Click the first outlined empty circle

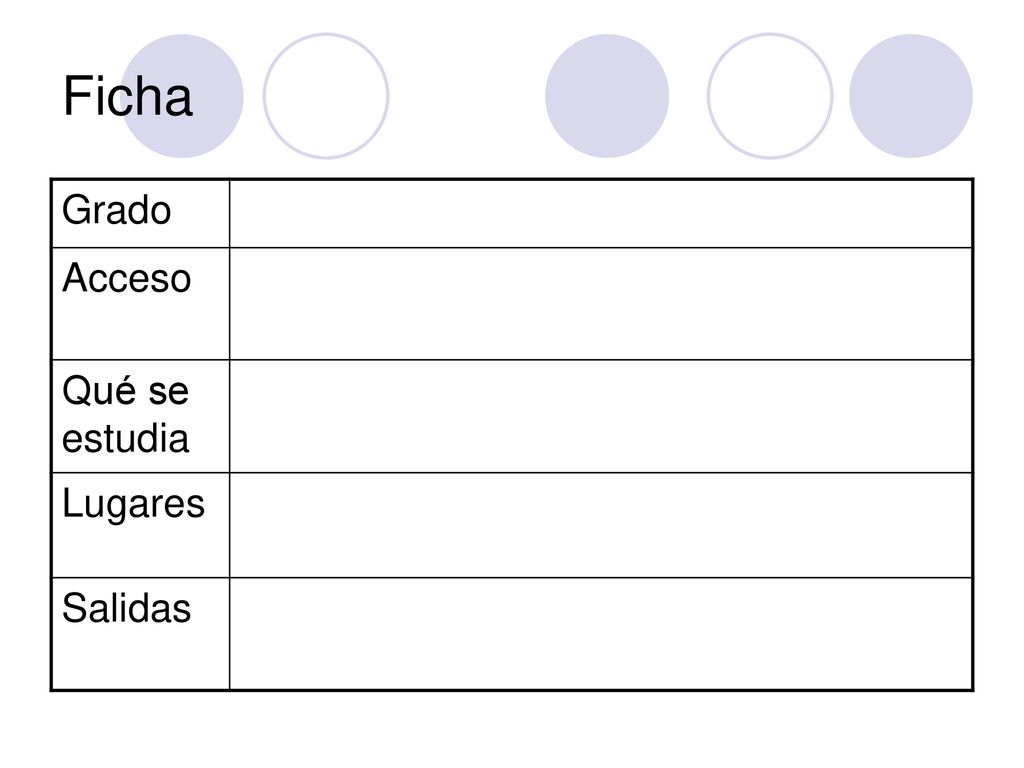tap(326, 96)
